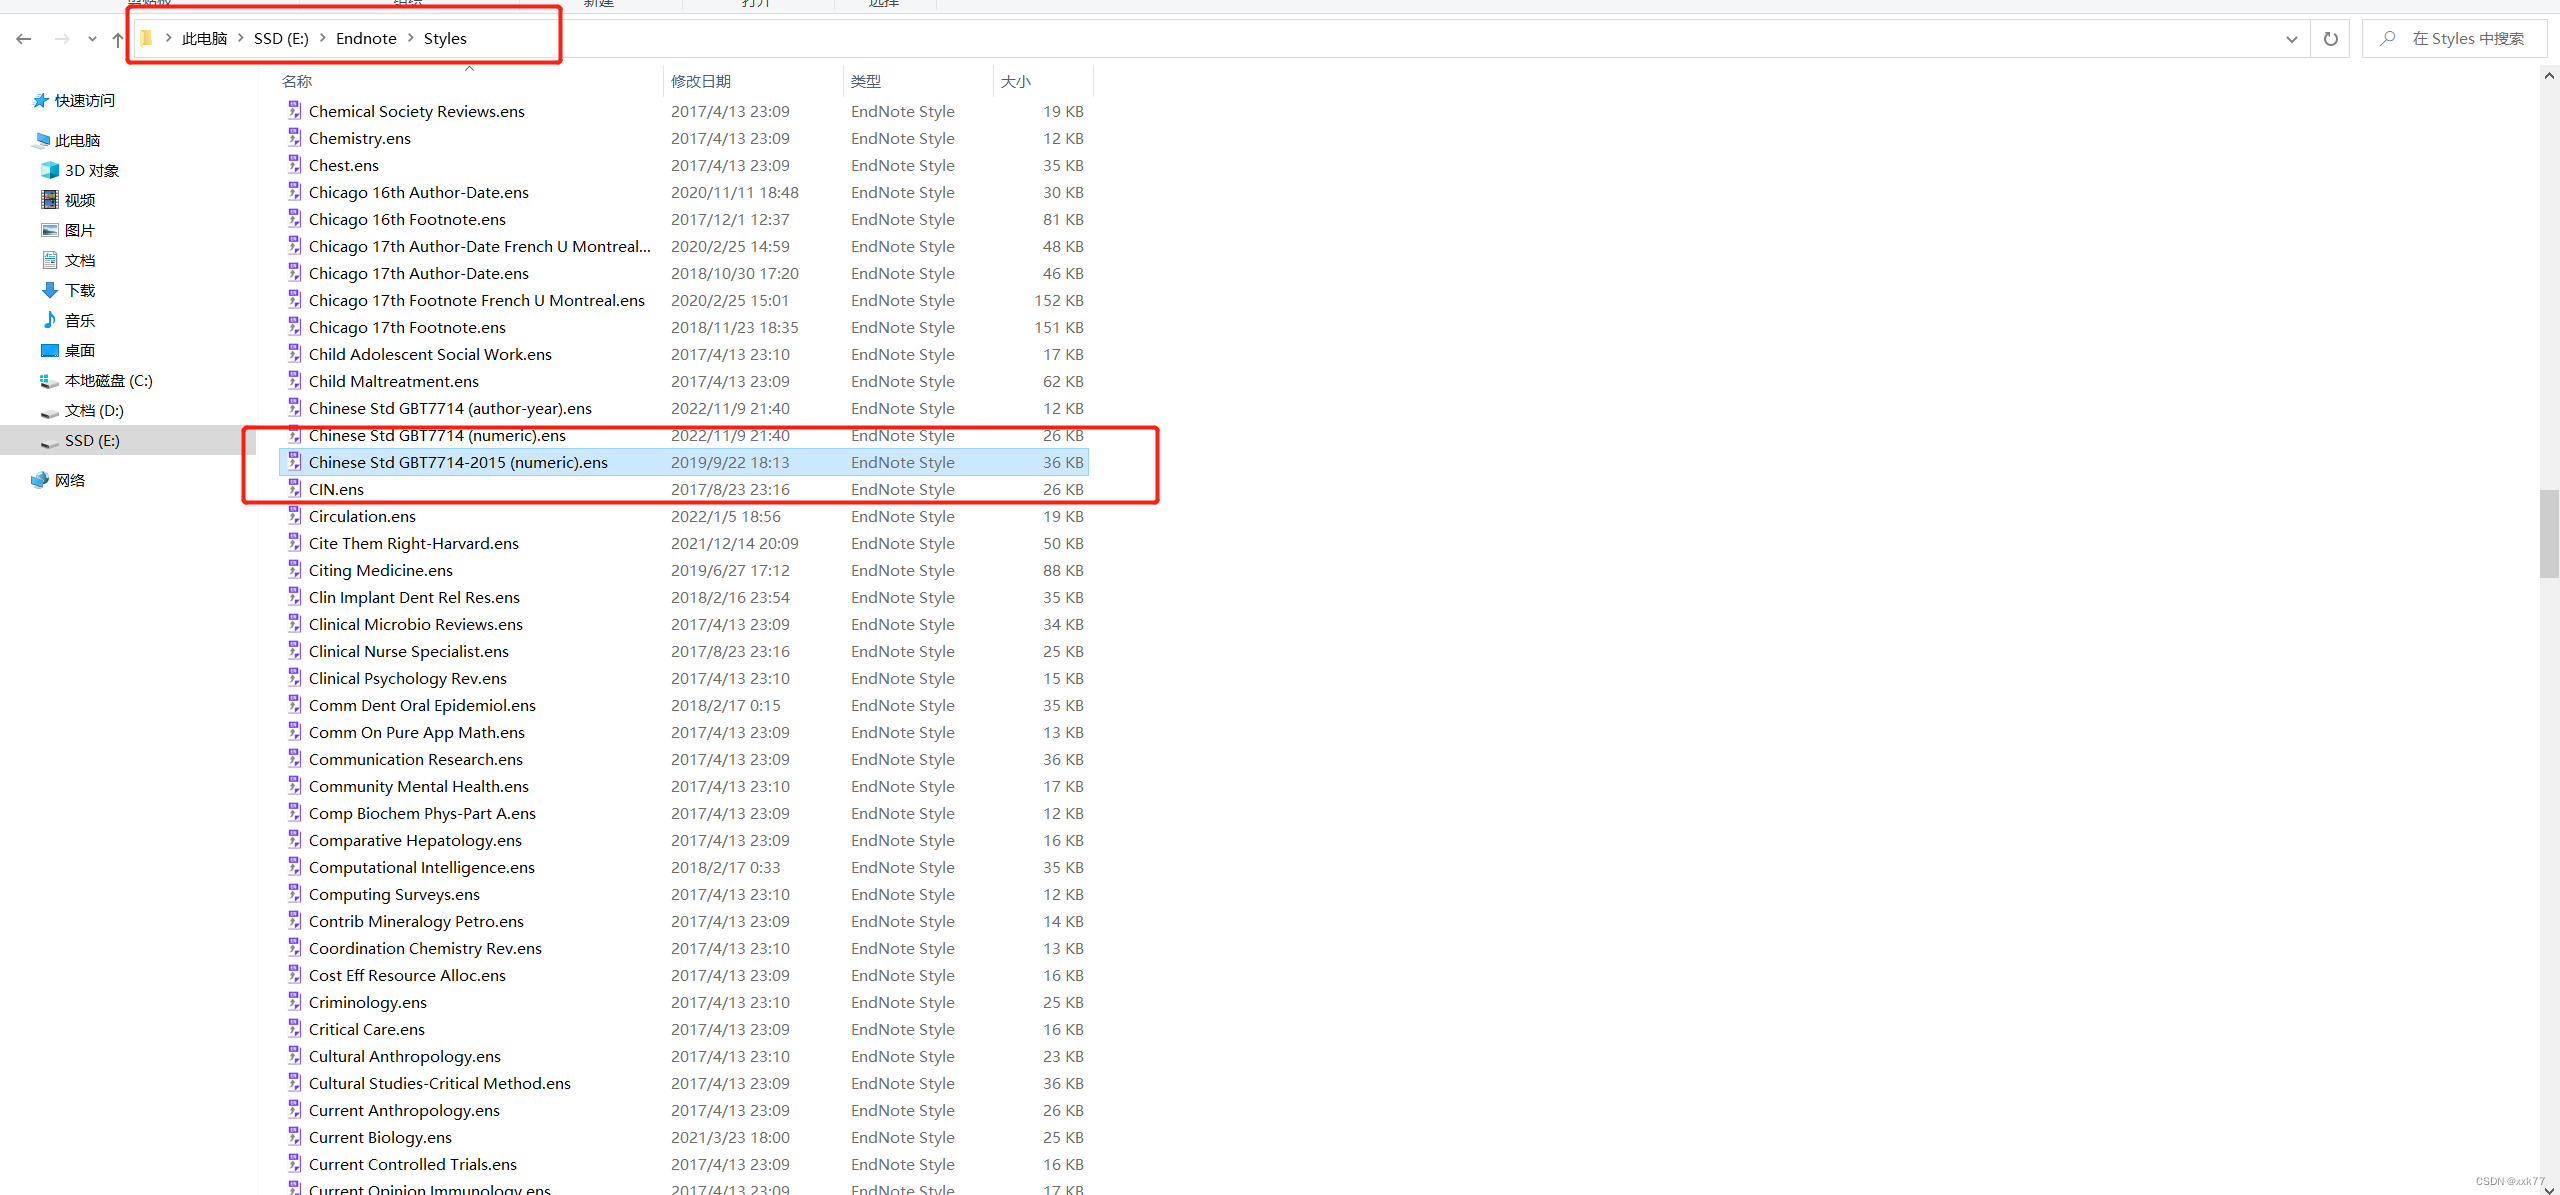Select the Styles breadcrumb segment

445,39
